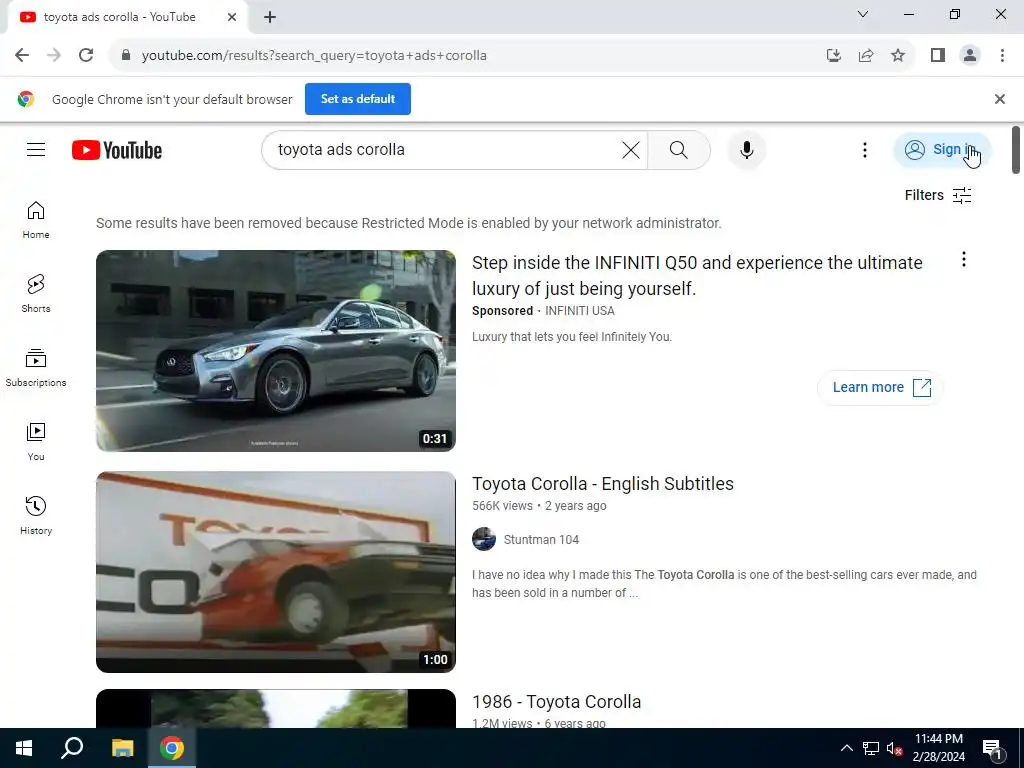The width and height of the screenshot is (1024, 768).
Task: Dismiss the default browser notification bar
Action: click(x=999, y=99)
